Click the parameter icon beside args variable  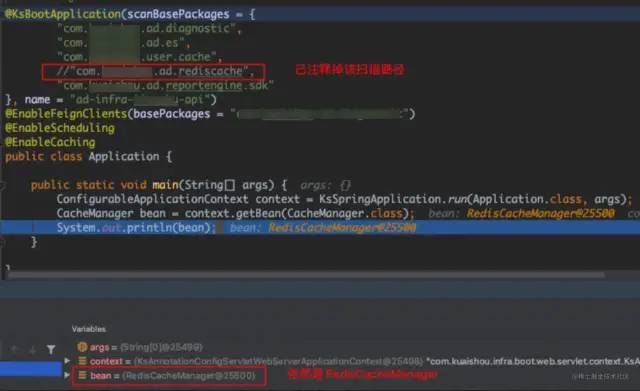(82, 347)
